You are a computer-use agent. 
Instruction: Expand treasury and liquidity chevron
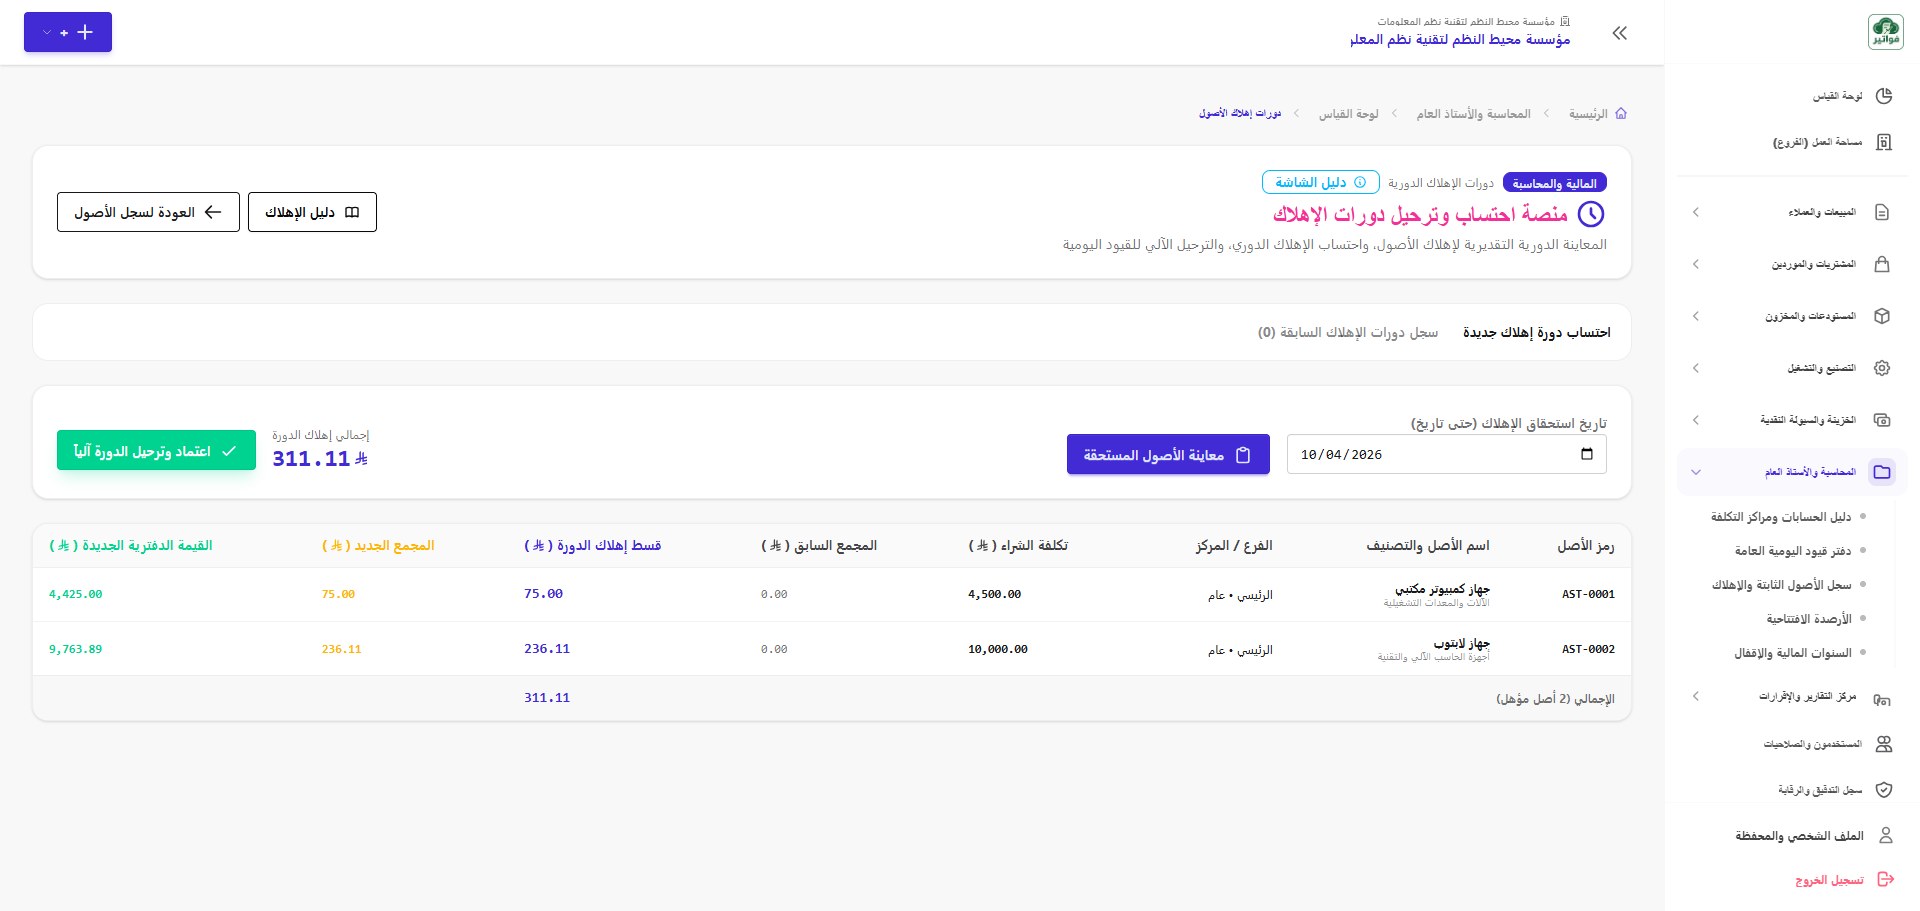tap(1696, 420)
